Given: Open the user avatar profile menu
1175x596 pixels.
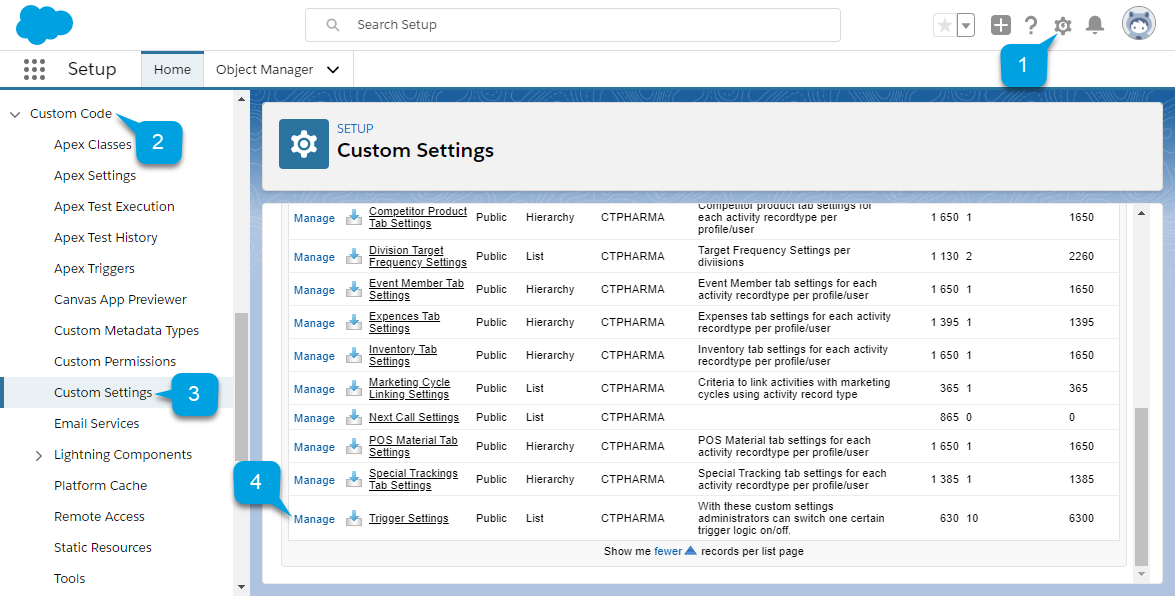Looking at the screenshot, I should 1138,25.
